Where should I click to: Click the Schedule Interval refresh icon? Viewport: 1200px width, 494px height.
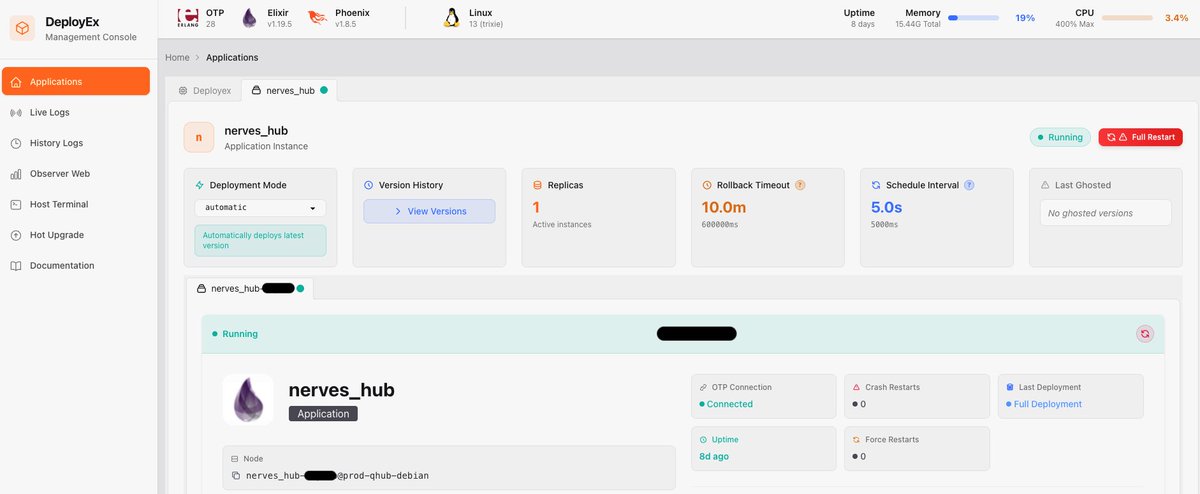click(x=876, y=185)
